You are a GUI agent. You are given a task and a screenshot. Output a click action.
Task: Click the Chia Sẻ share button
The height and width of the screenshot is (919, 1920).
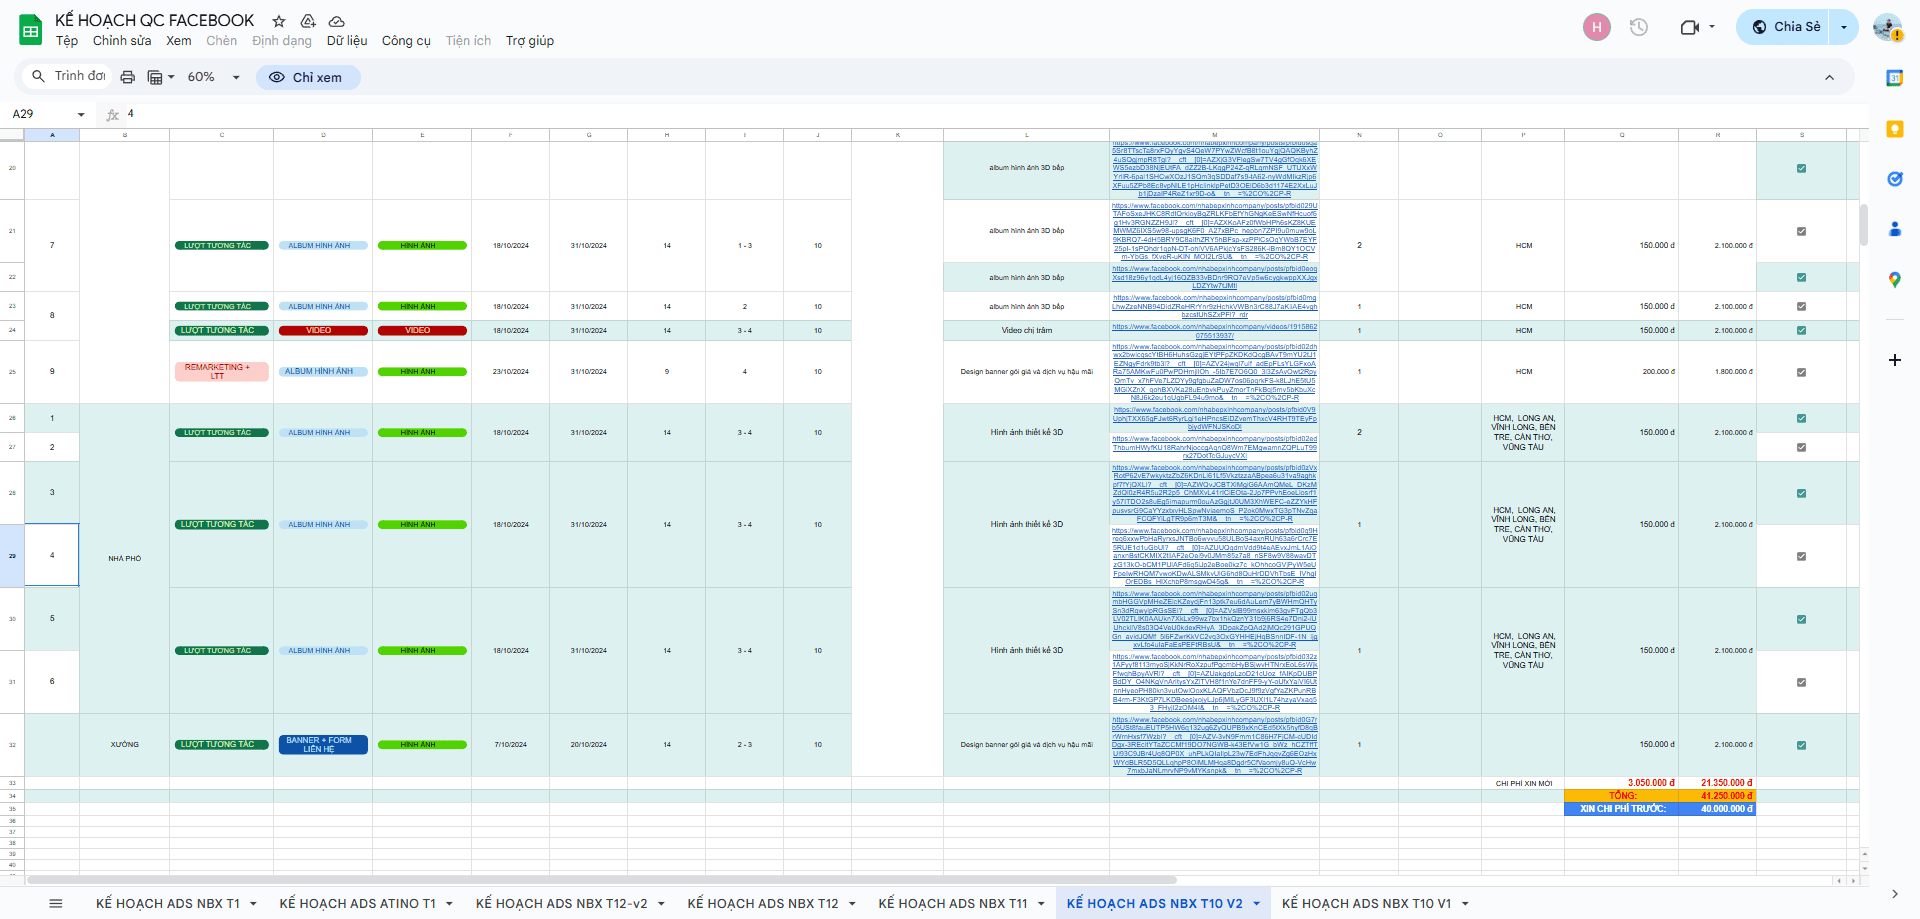[x=1786, y=27]
